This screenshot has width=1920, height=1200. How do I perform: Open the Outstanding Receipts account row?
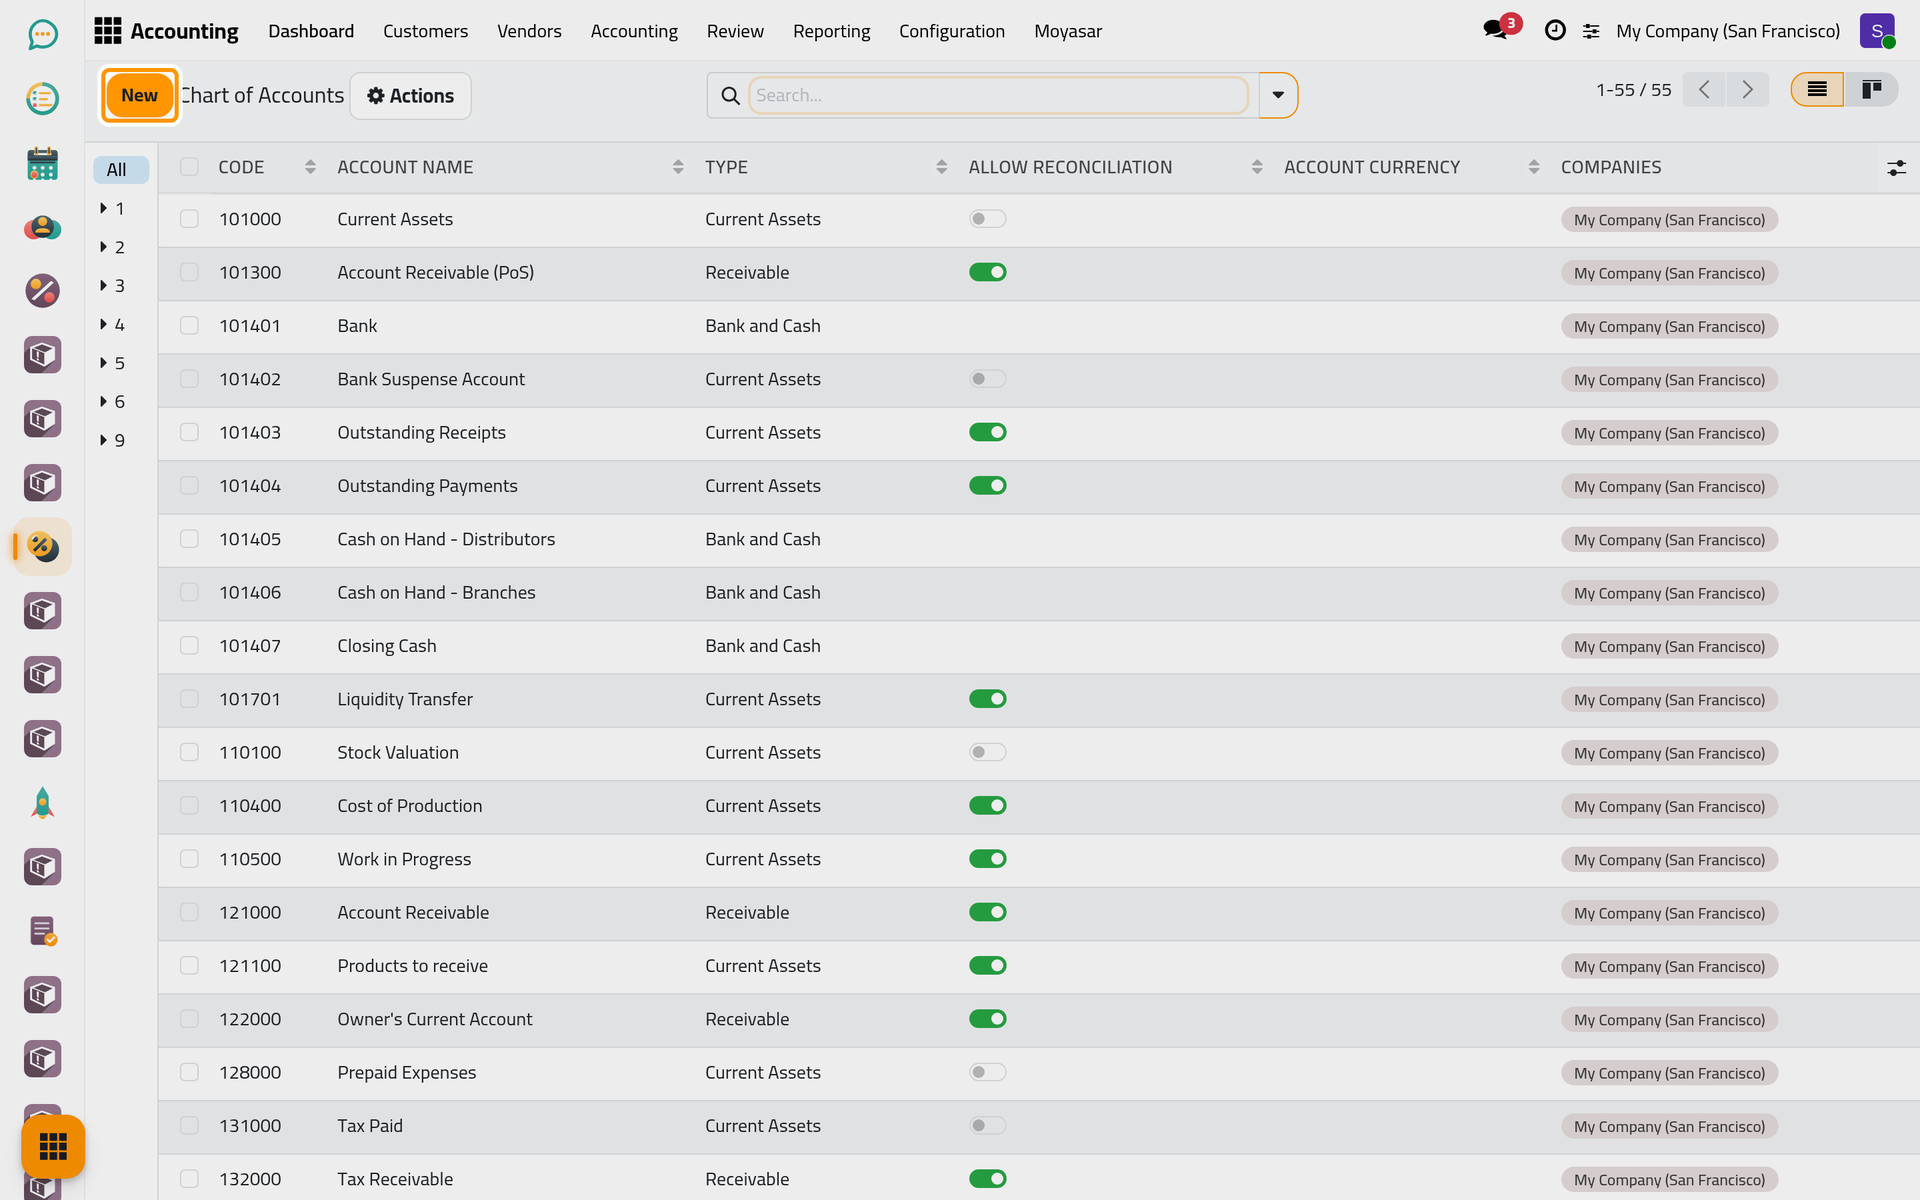click(x=1038, y=433)
